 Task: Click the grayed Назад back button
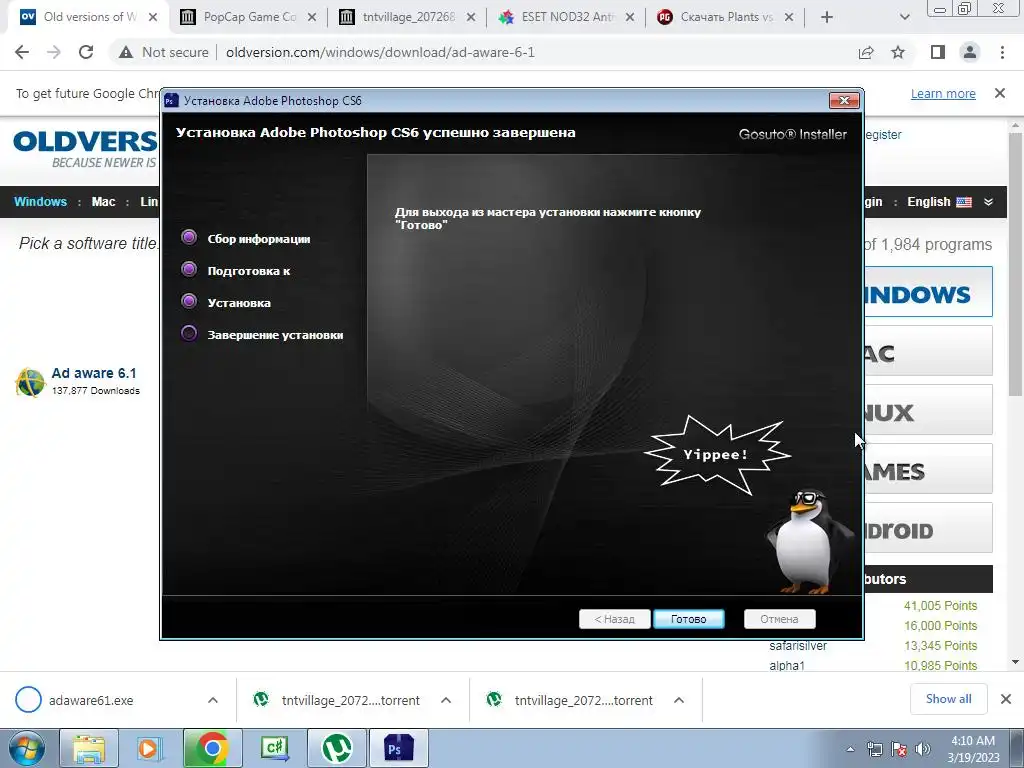pos(615,618)
